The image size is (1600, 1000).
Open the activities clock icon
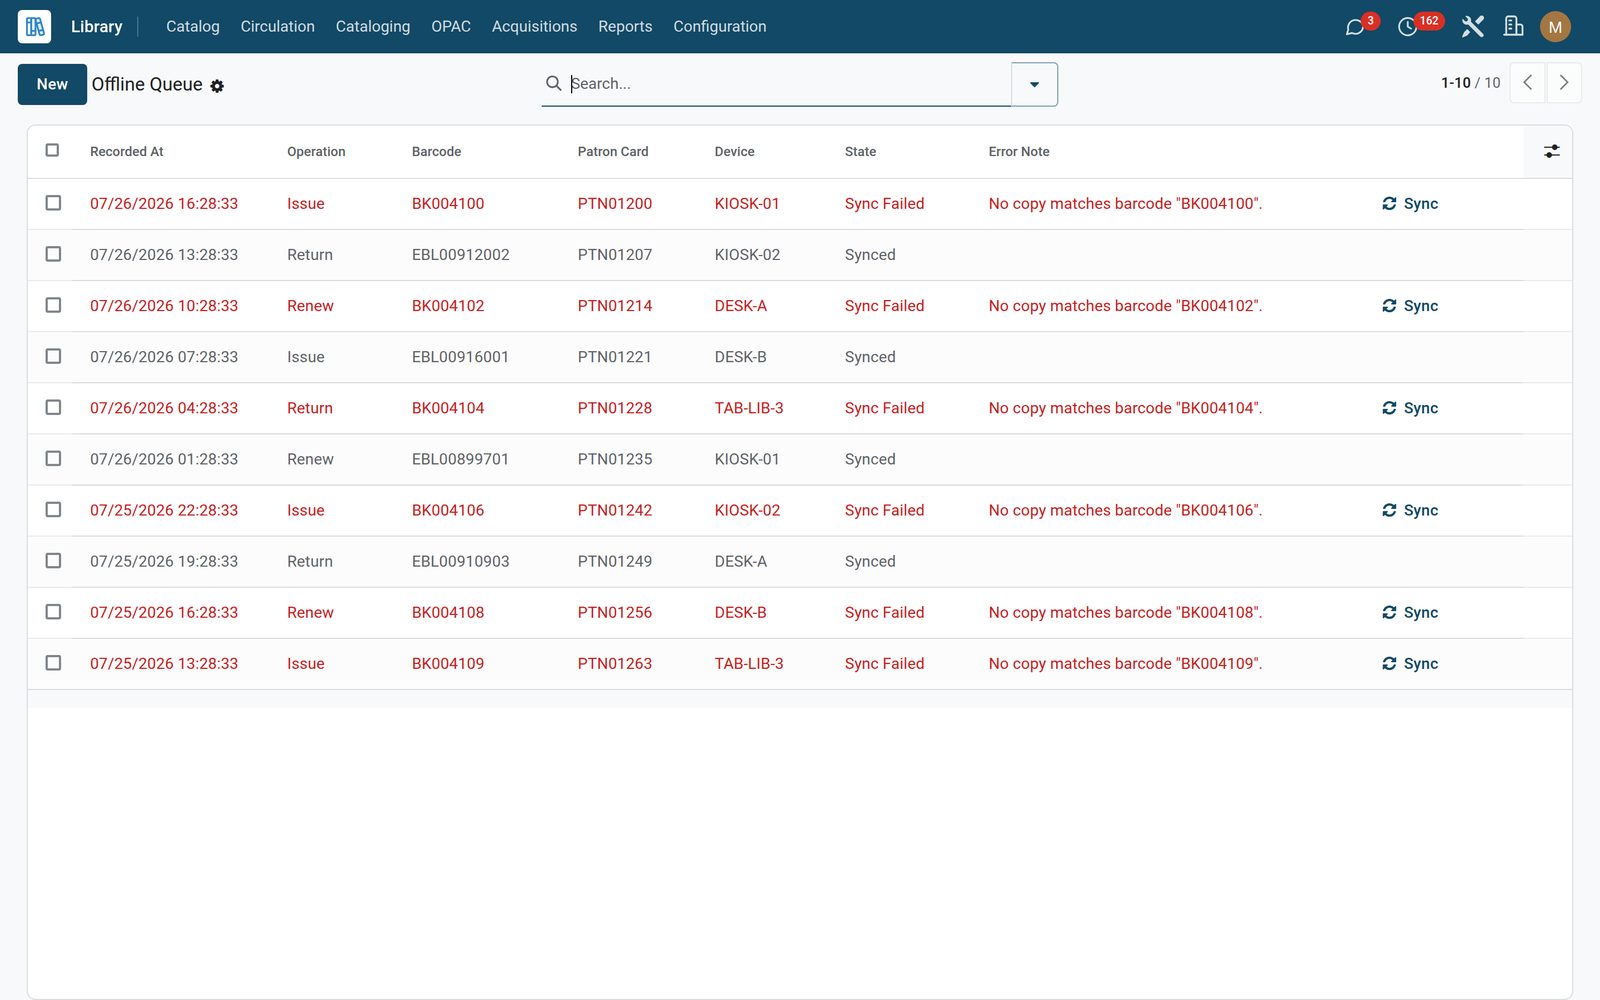[1407, 27]
